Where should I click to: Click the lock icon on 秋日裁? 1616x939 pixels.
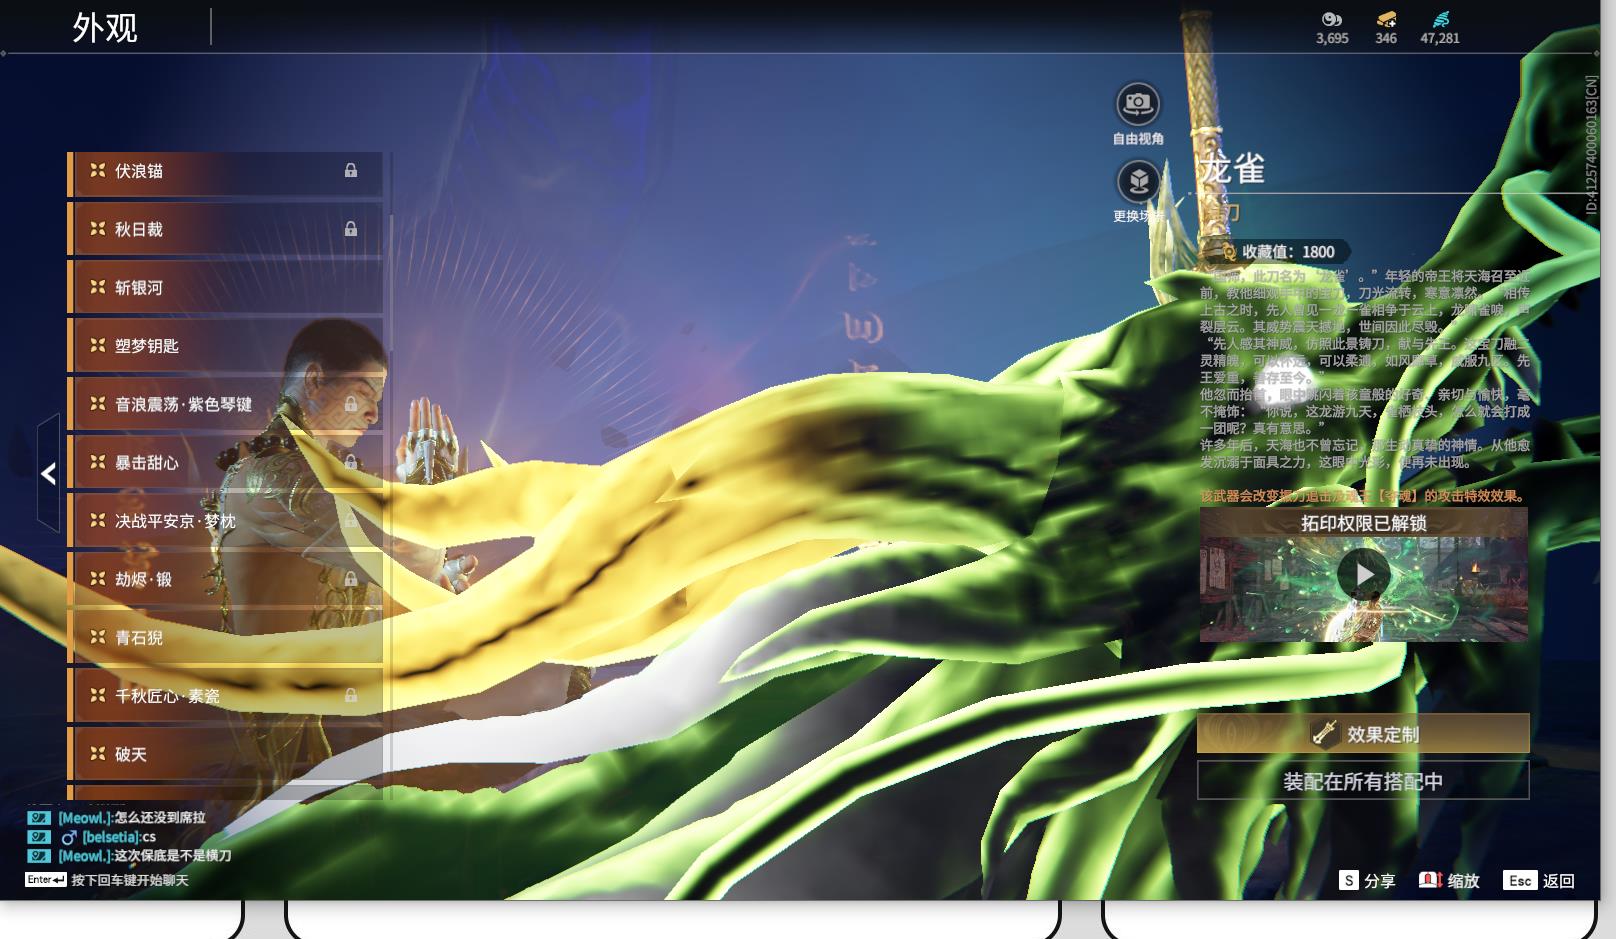pyautogui.click(x=351, y=229)
